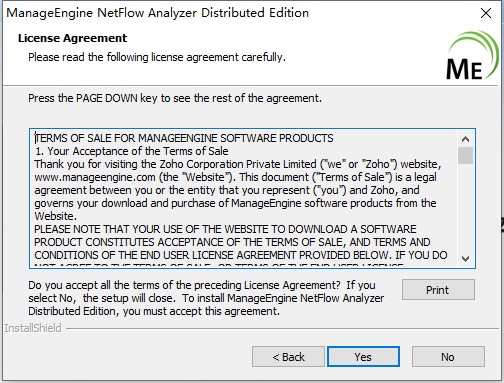504x383 pixels.
Task: Click the No button to decline
Action: 448,356
